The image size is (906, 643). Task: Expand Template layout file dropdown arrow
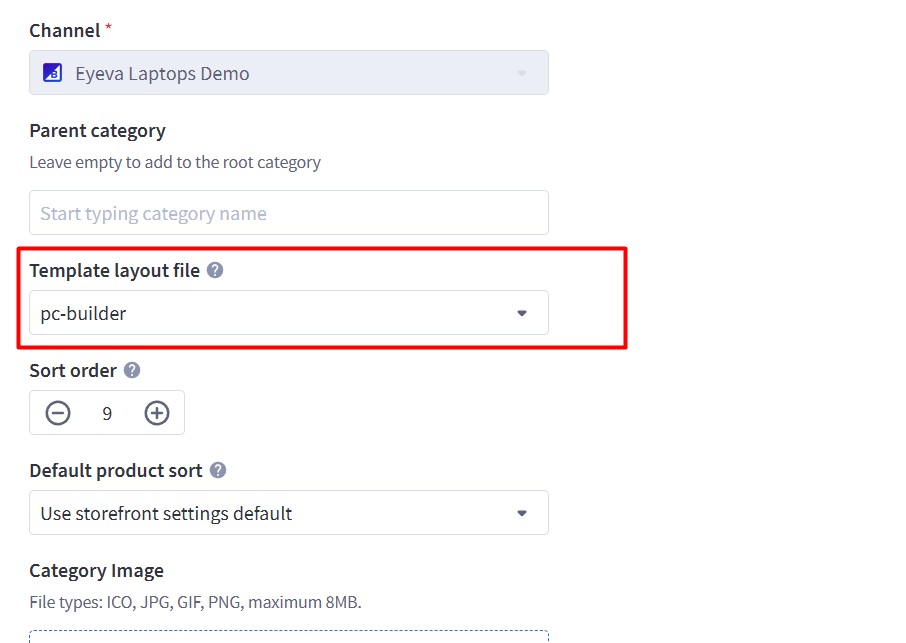coord(522,313)
